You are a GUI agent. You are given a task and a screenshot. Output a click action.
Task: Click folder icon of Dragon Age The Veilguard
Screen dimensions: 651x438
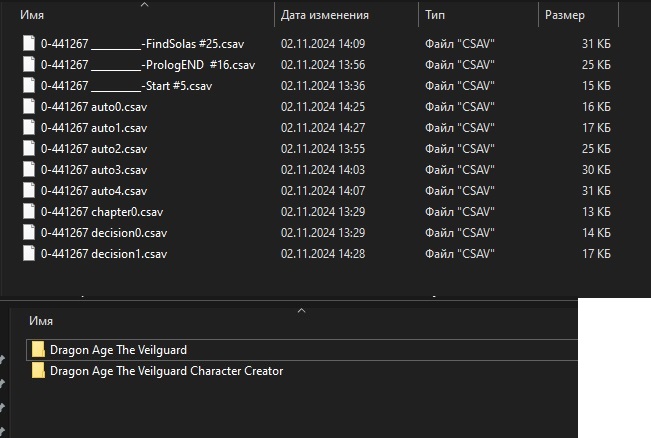click(38, 350)
